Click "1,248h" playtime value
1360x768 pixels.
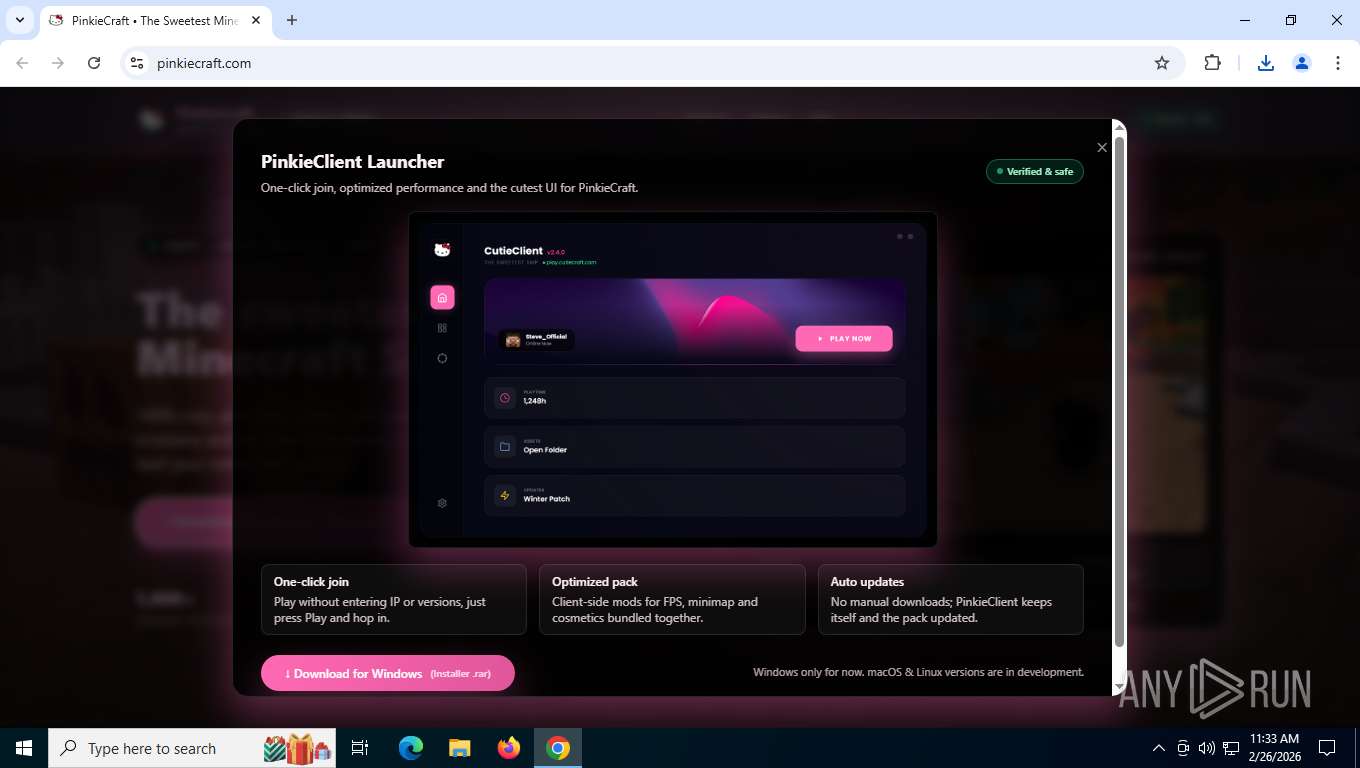534,401
